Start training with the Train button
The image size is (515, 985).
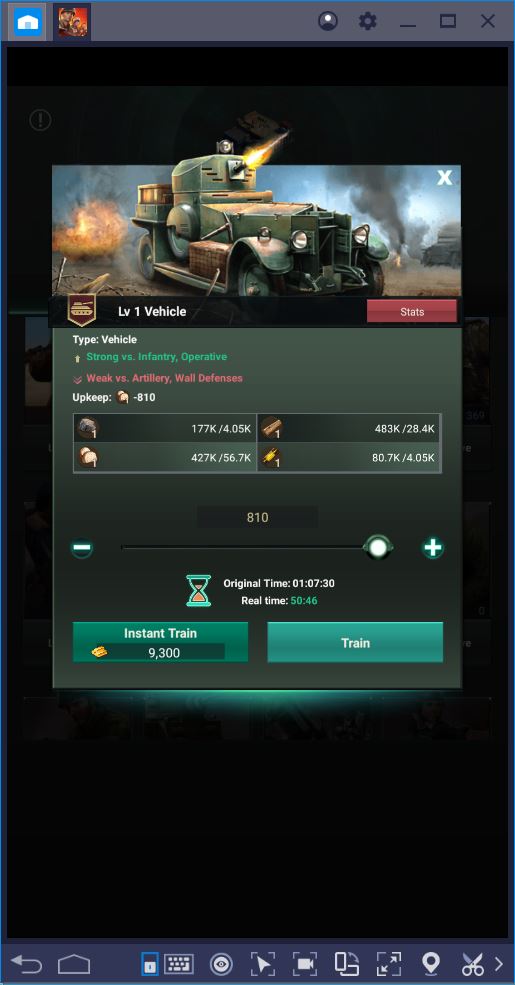pos(355,643)
